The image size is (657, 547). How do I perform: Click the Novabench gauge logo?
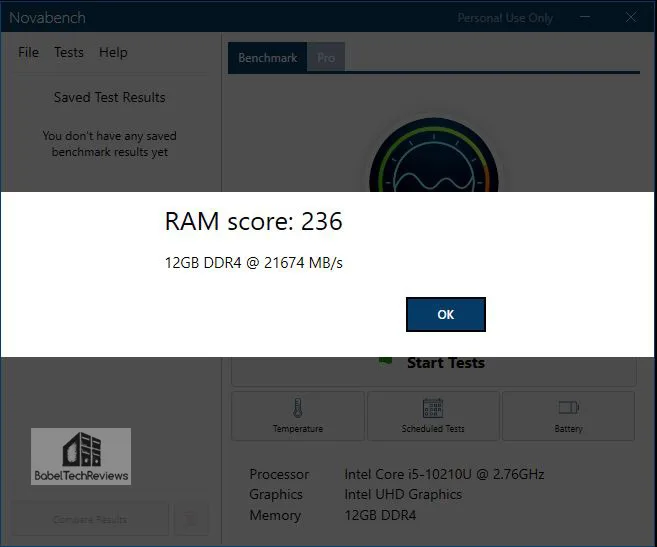pos(434,156)
